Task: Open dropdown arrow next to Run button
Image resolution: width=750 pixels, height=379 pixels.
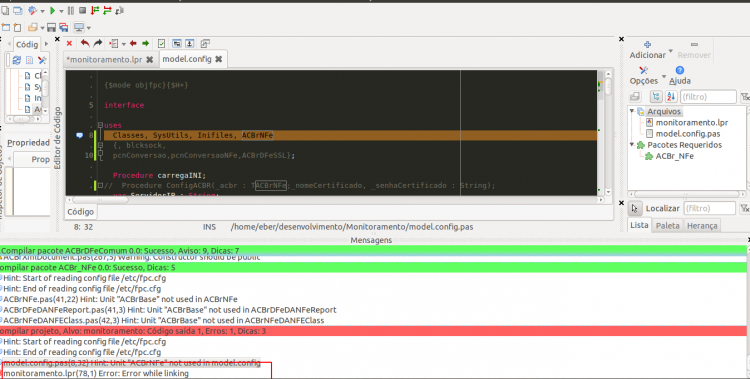Action: (x=61, y=11)
